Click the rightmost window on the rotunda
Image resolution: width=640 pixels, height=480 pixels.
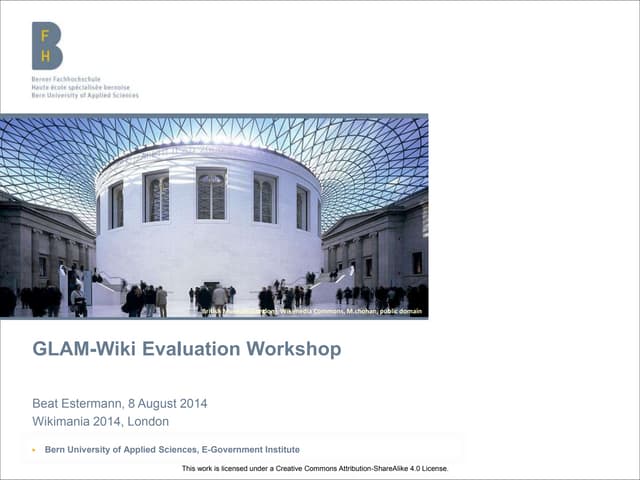pyautogui.click(x=302, y=207)
